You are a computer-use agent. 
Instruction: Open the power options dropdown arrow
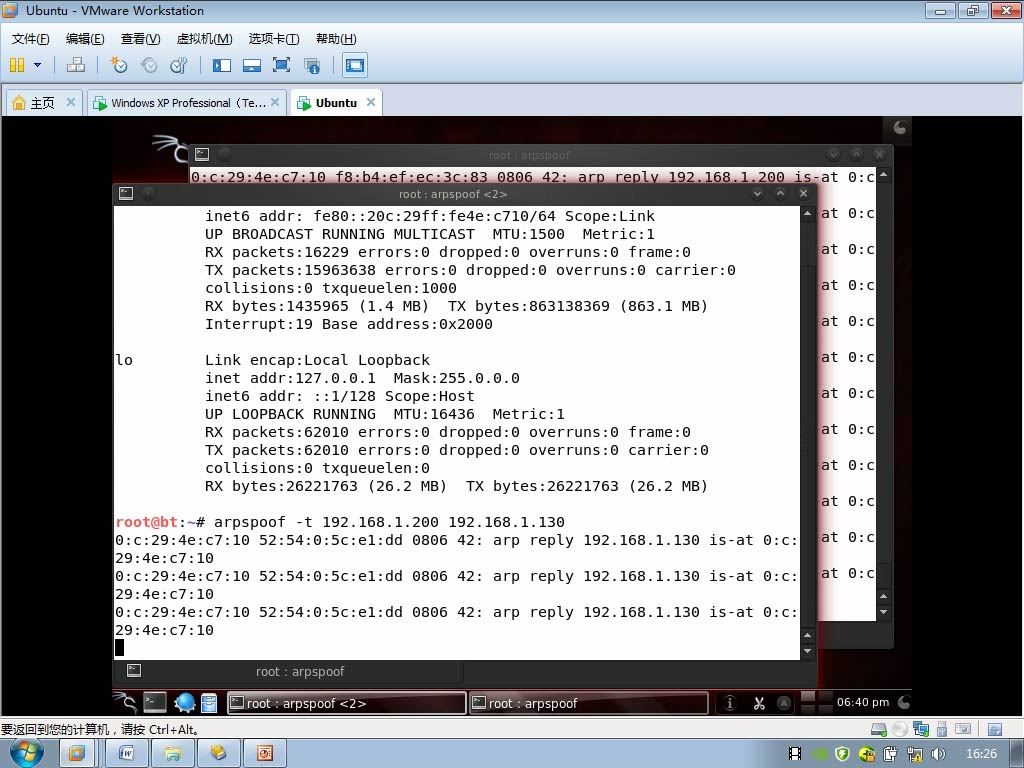(37, 65)
